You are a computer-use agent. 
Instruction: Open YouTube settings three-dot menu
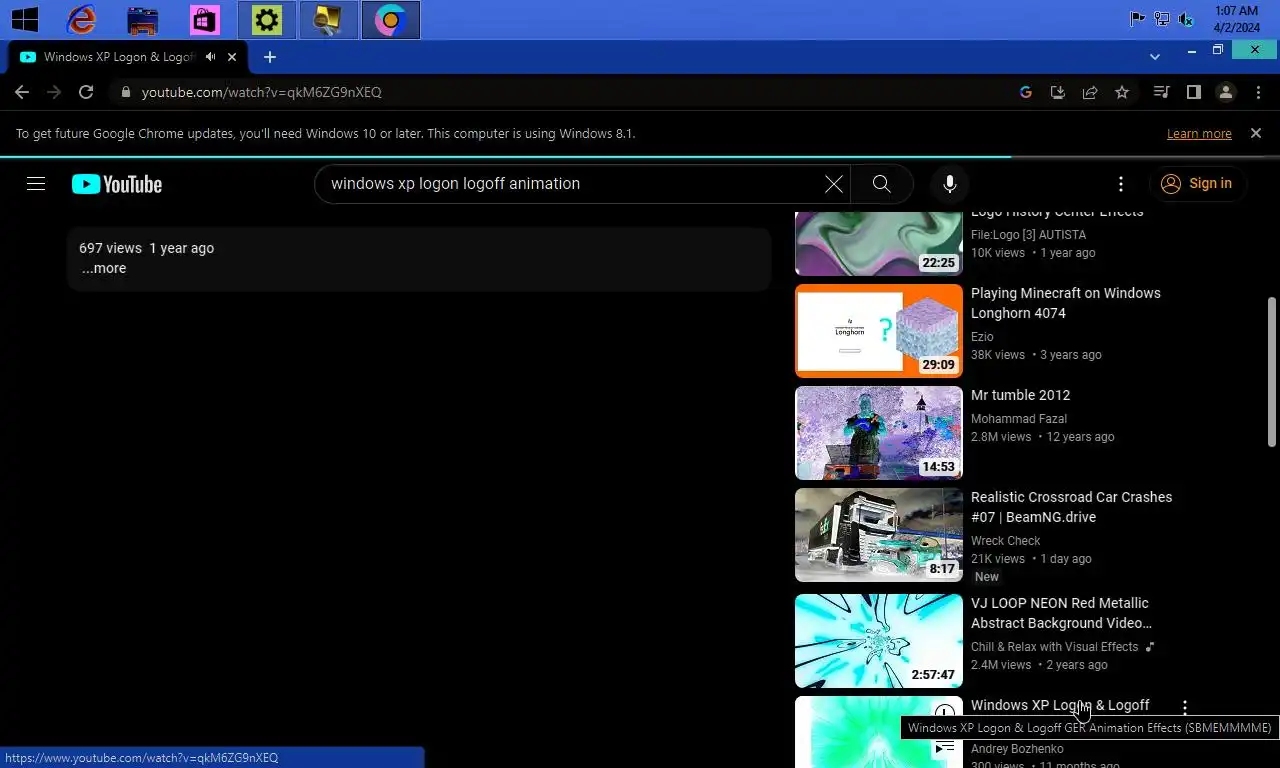point(1121,184)
